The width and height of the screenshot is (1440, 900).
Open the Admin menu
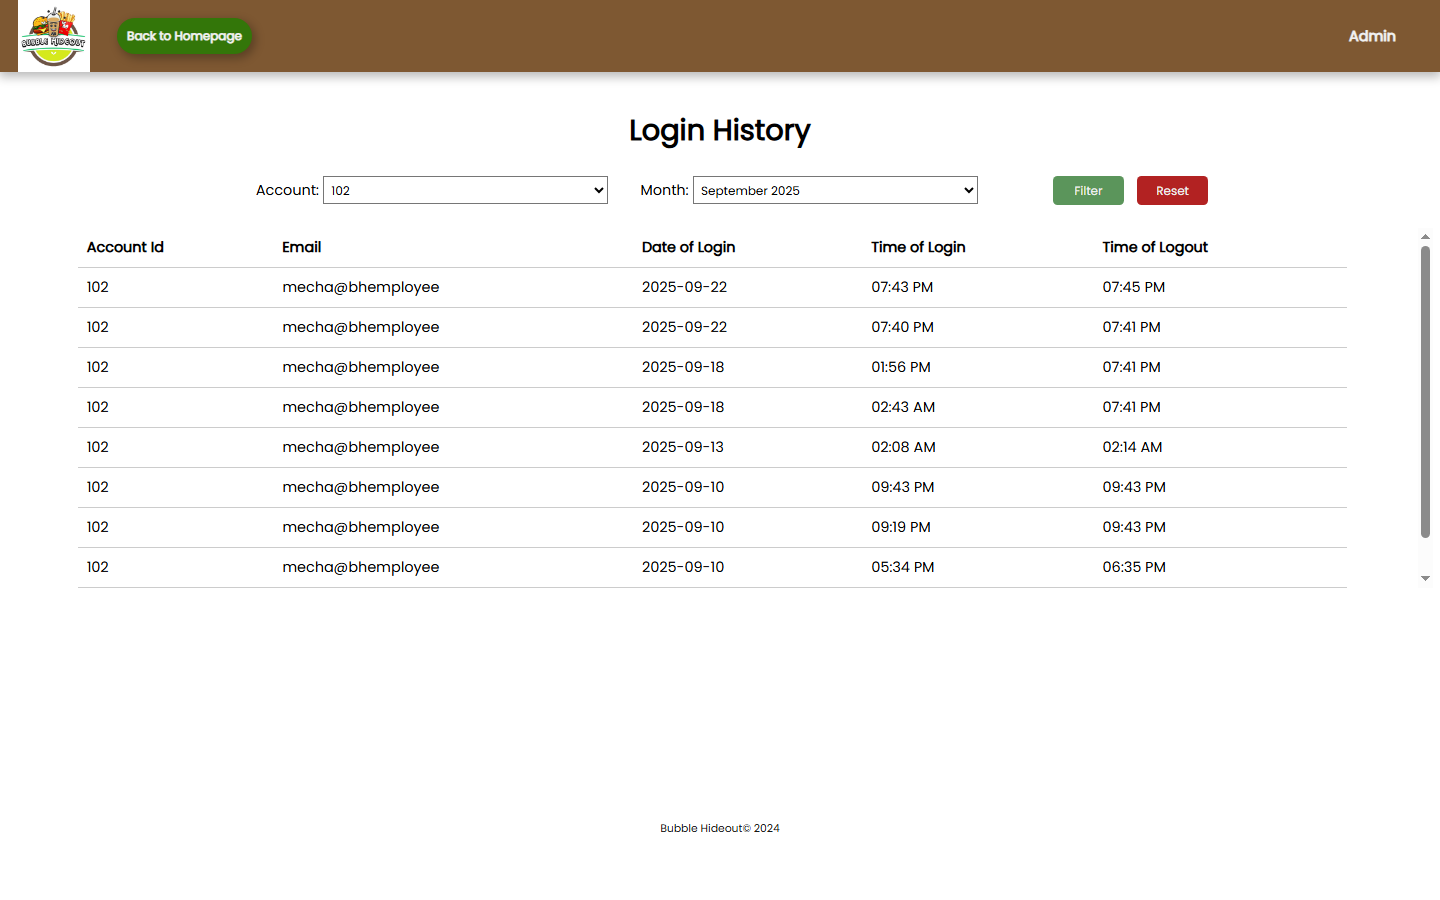pos(1371,36)
